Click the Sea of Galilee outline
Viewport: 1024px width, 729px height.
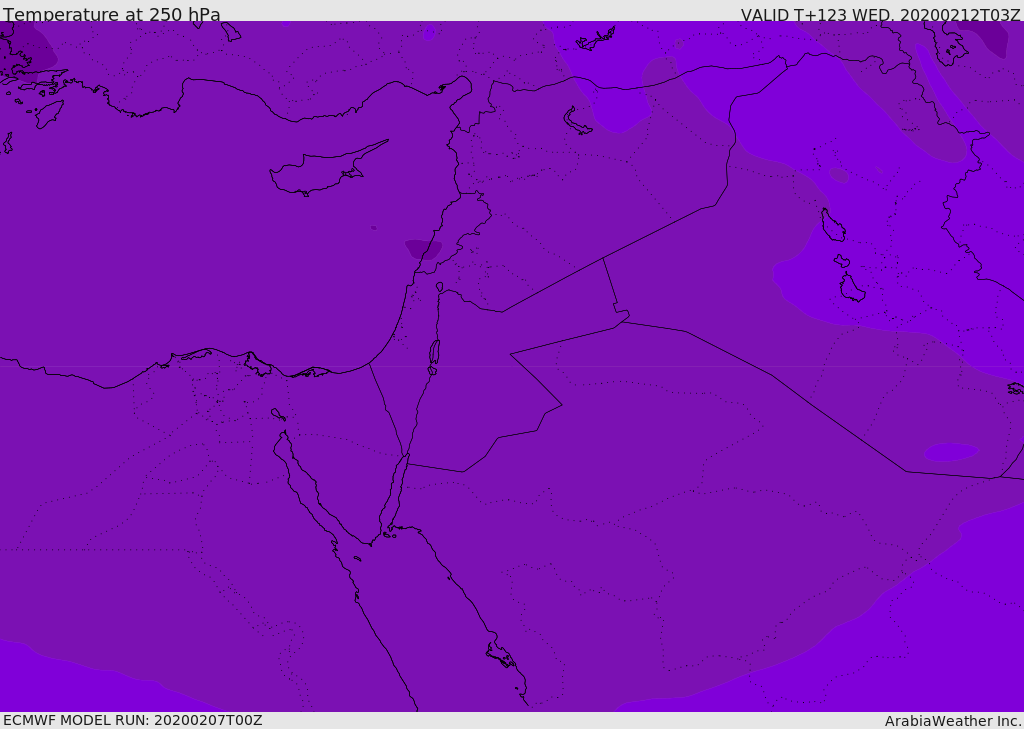point(439,287)
